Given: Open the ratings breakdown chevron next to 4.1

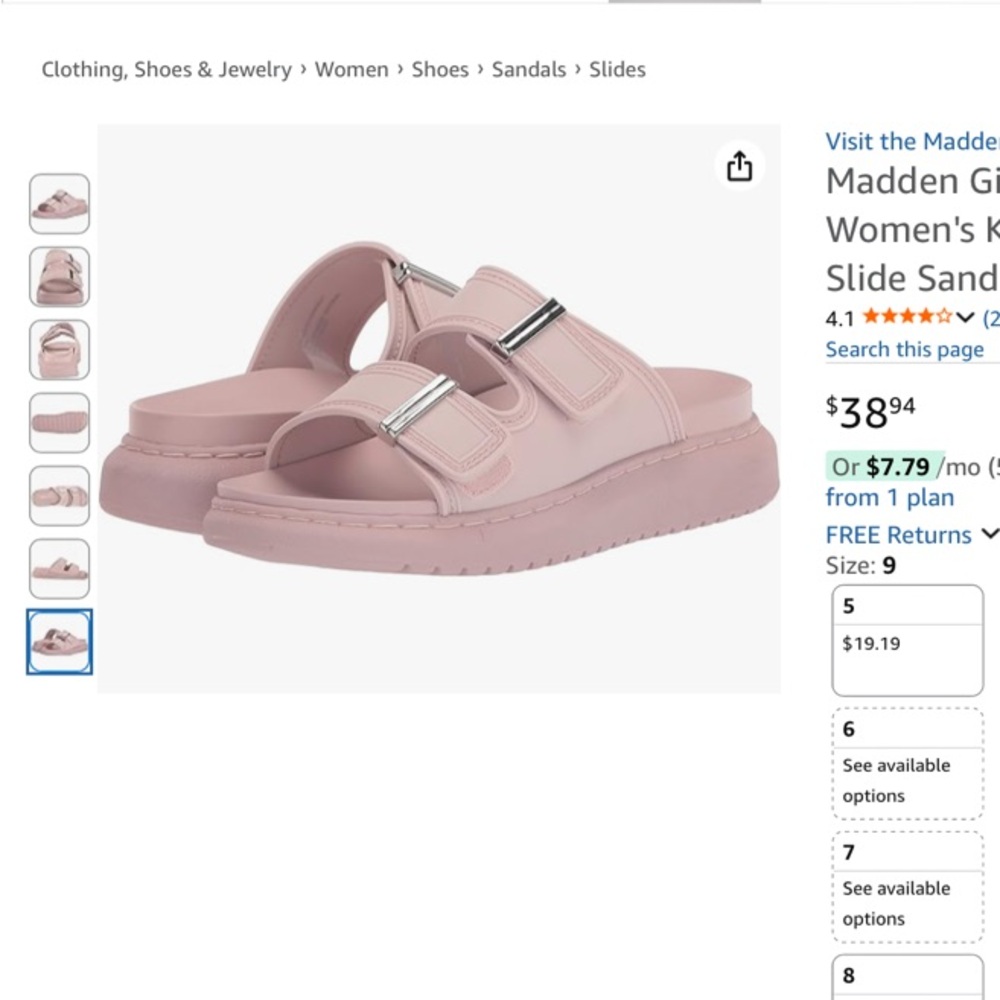Looking at the screenshot, I should pyautogui.click(x=965, y=318).
